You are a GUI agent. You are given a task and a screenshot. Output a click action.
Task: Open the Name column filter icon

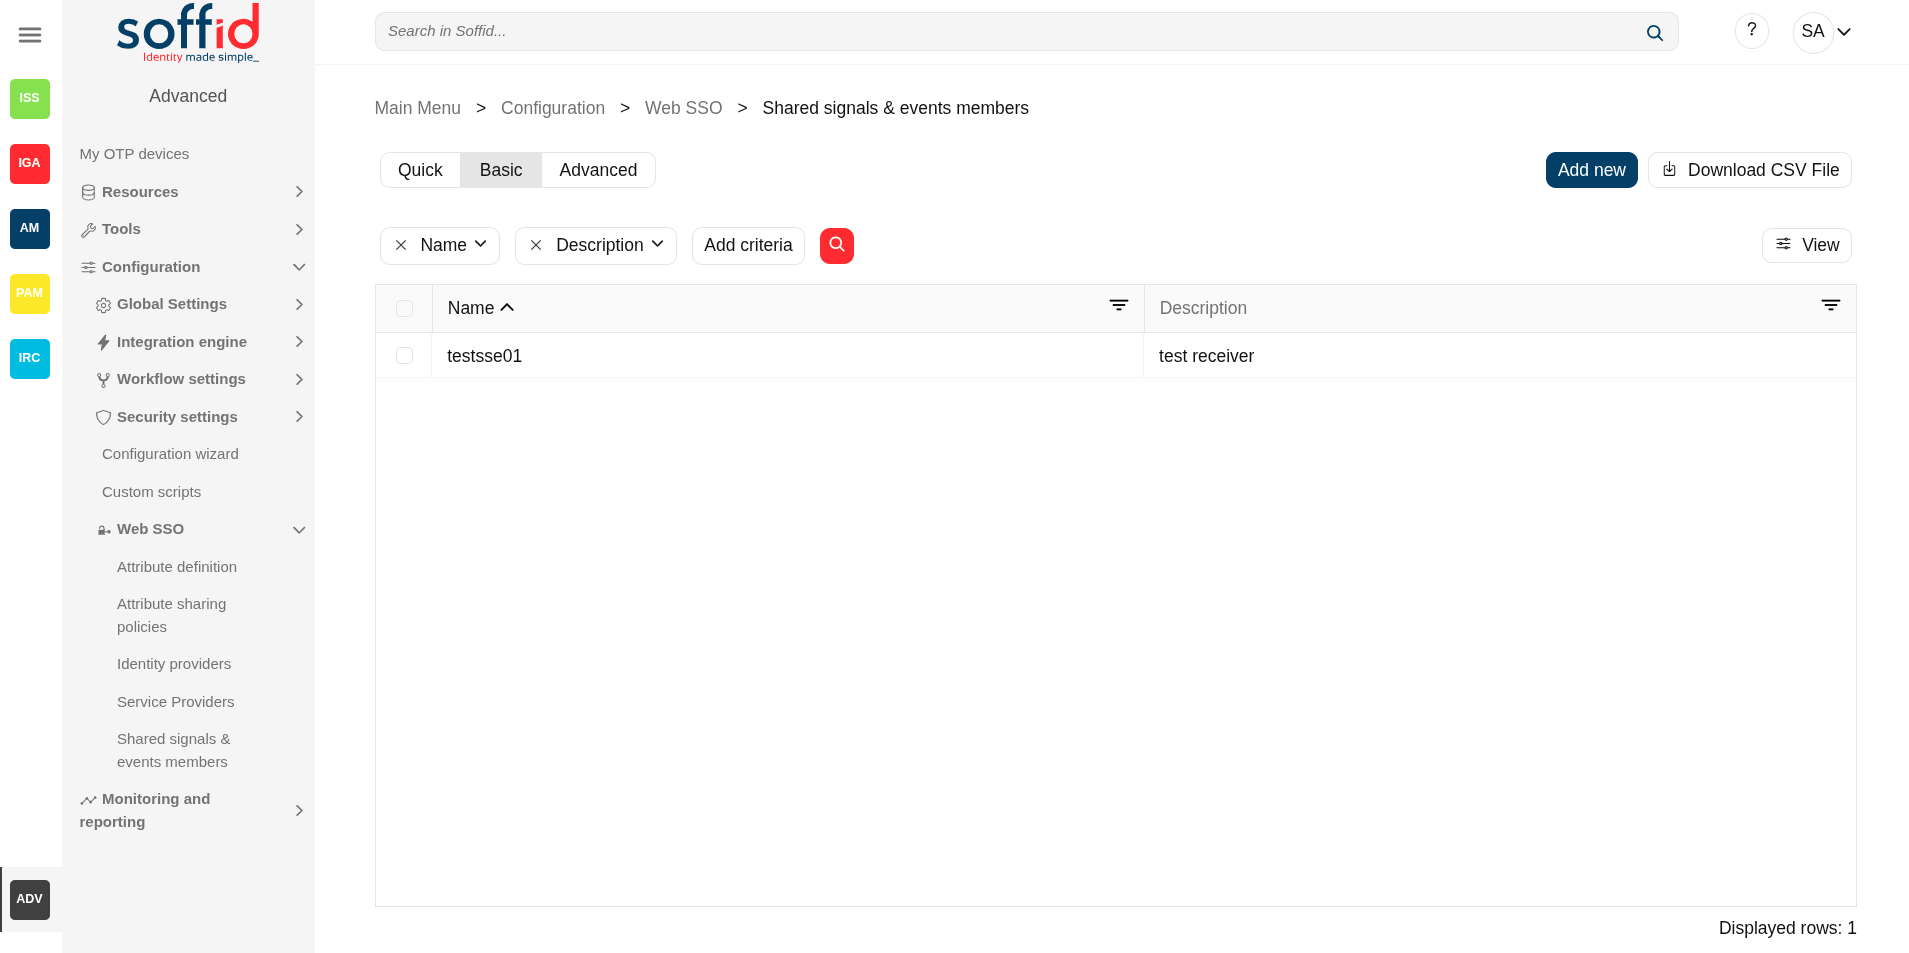[x=1119, y=305]
